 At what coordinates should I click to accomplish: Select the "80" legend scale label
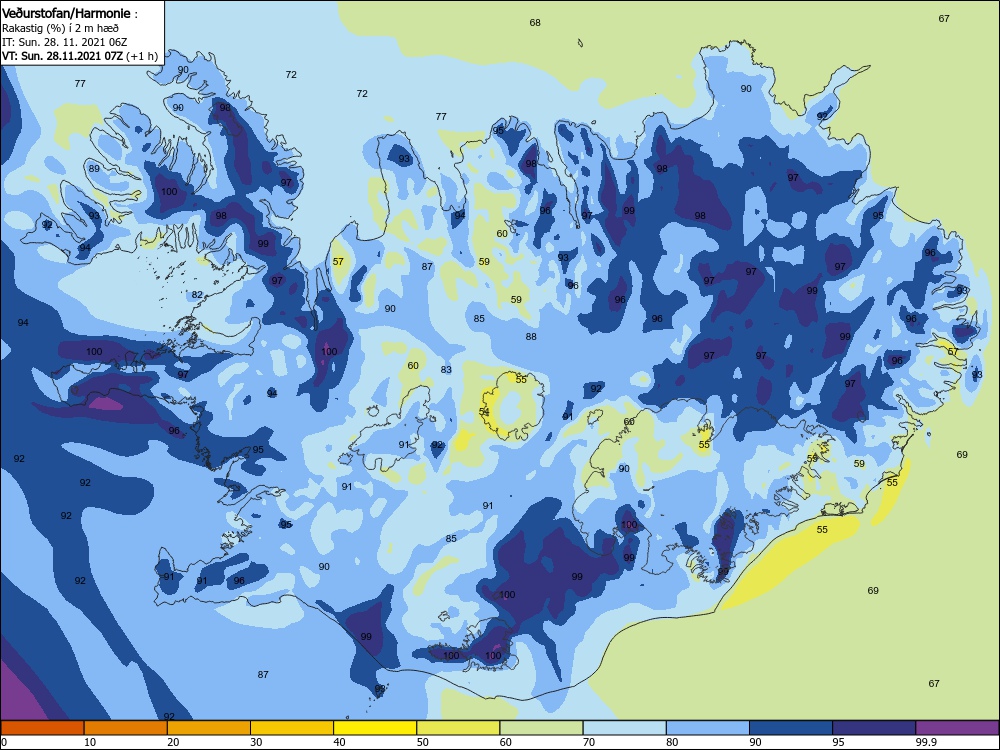[x=672, y=742]
